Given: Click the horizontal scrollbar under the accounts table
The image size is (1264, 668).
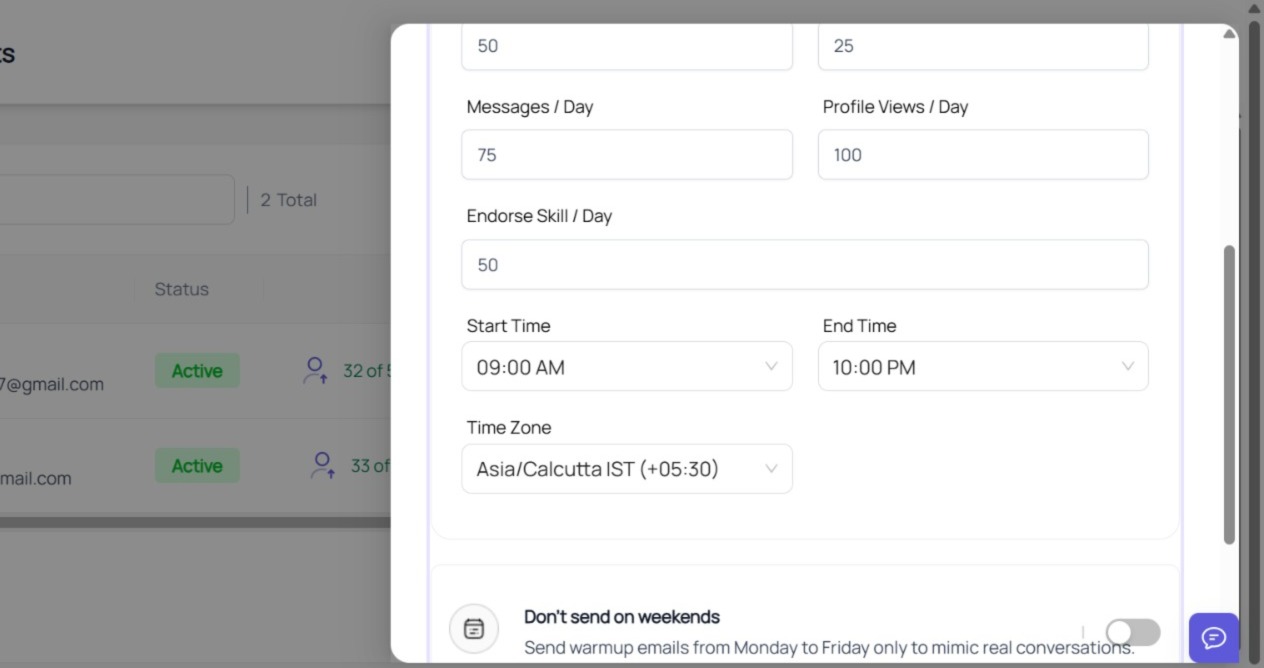Looking at the screenshot, I should 195,522.
